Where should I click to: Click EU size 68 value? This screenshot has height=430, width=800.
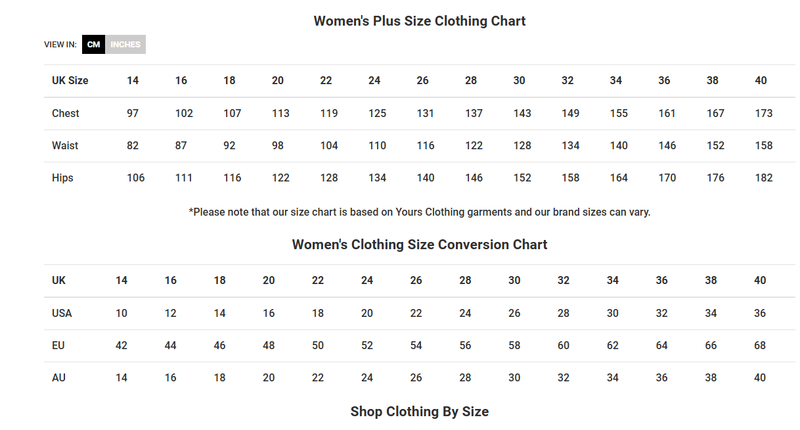click(x=760, y=345)
